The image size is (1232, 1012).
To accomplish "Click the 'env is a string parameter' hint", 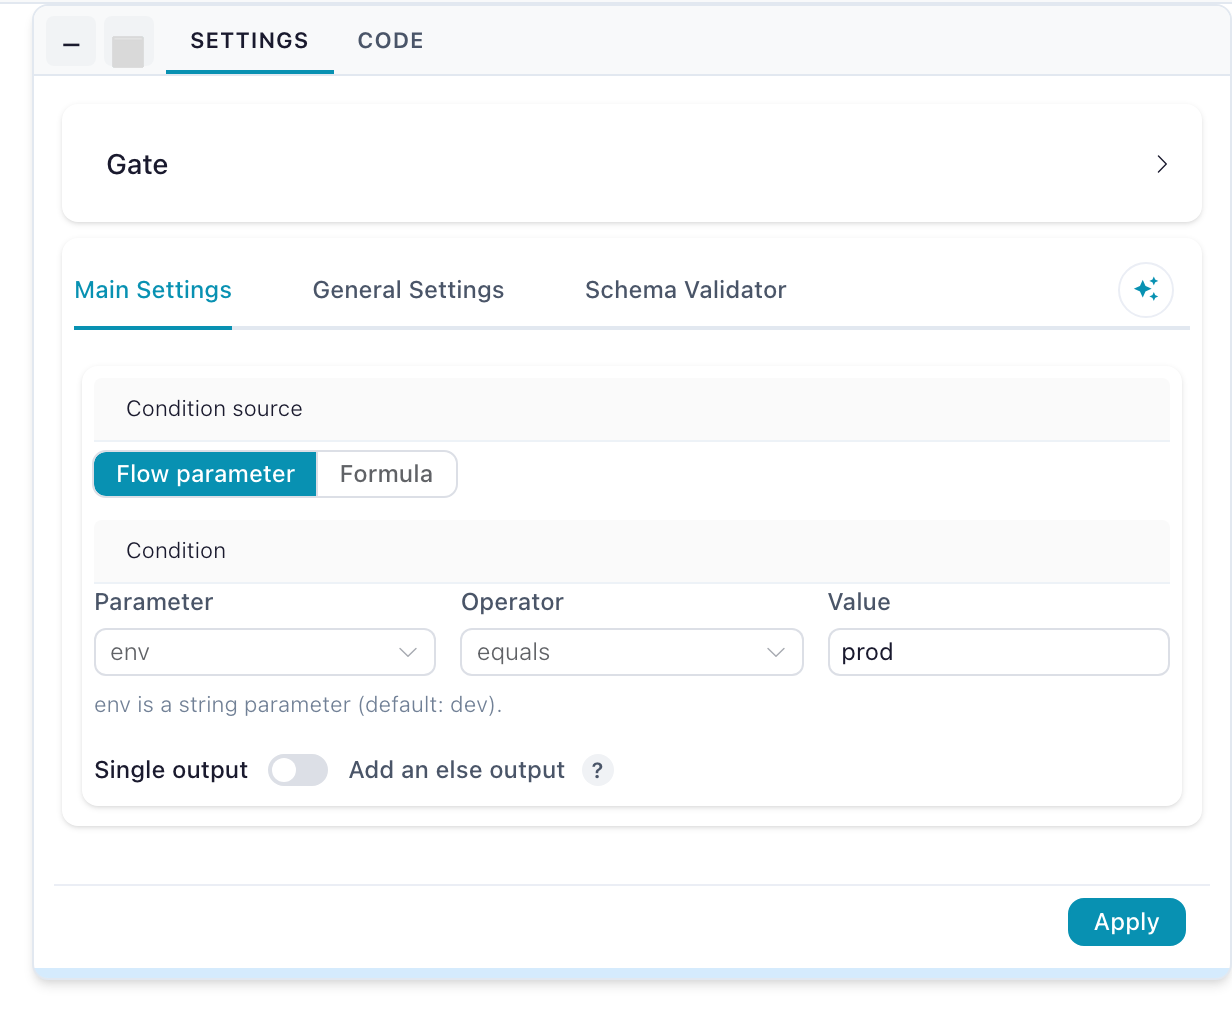I will (x=298, y=705).
